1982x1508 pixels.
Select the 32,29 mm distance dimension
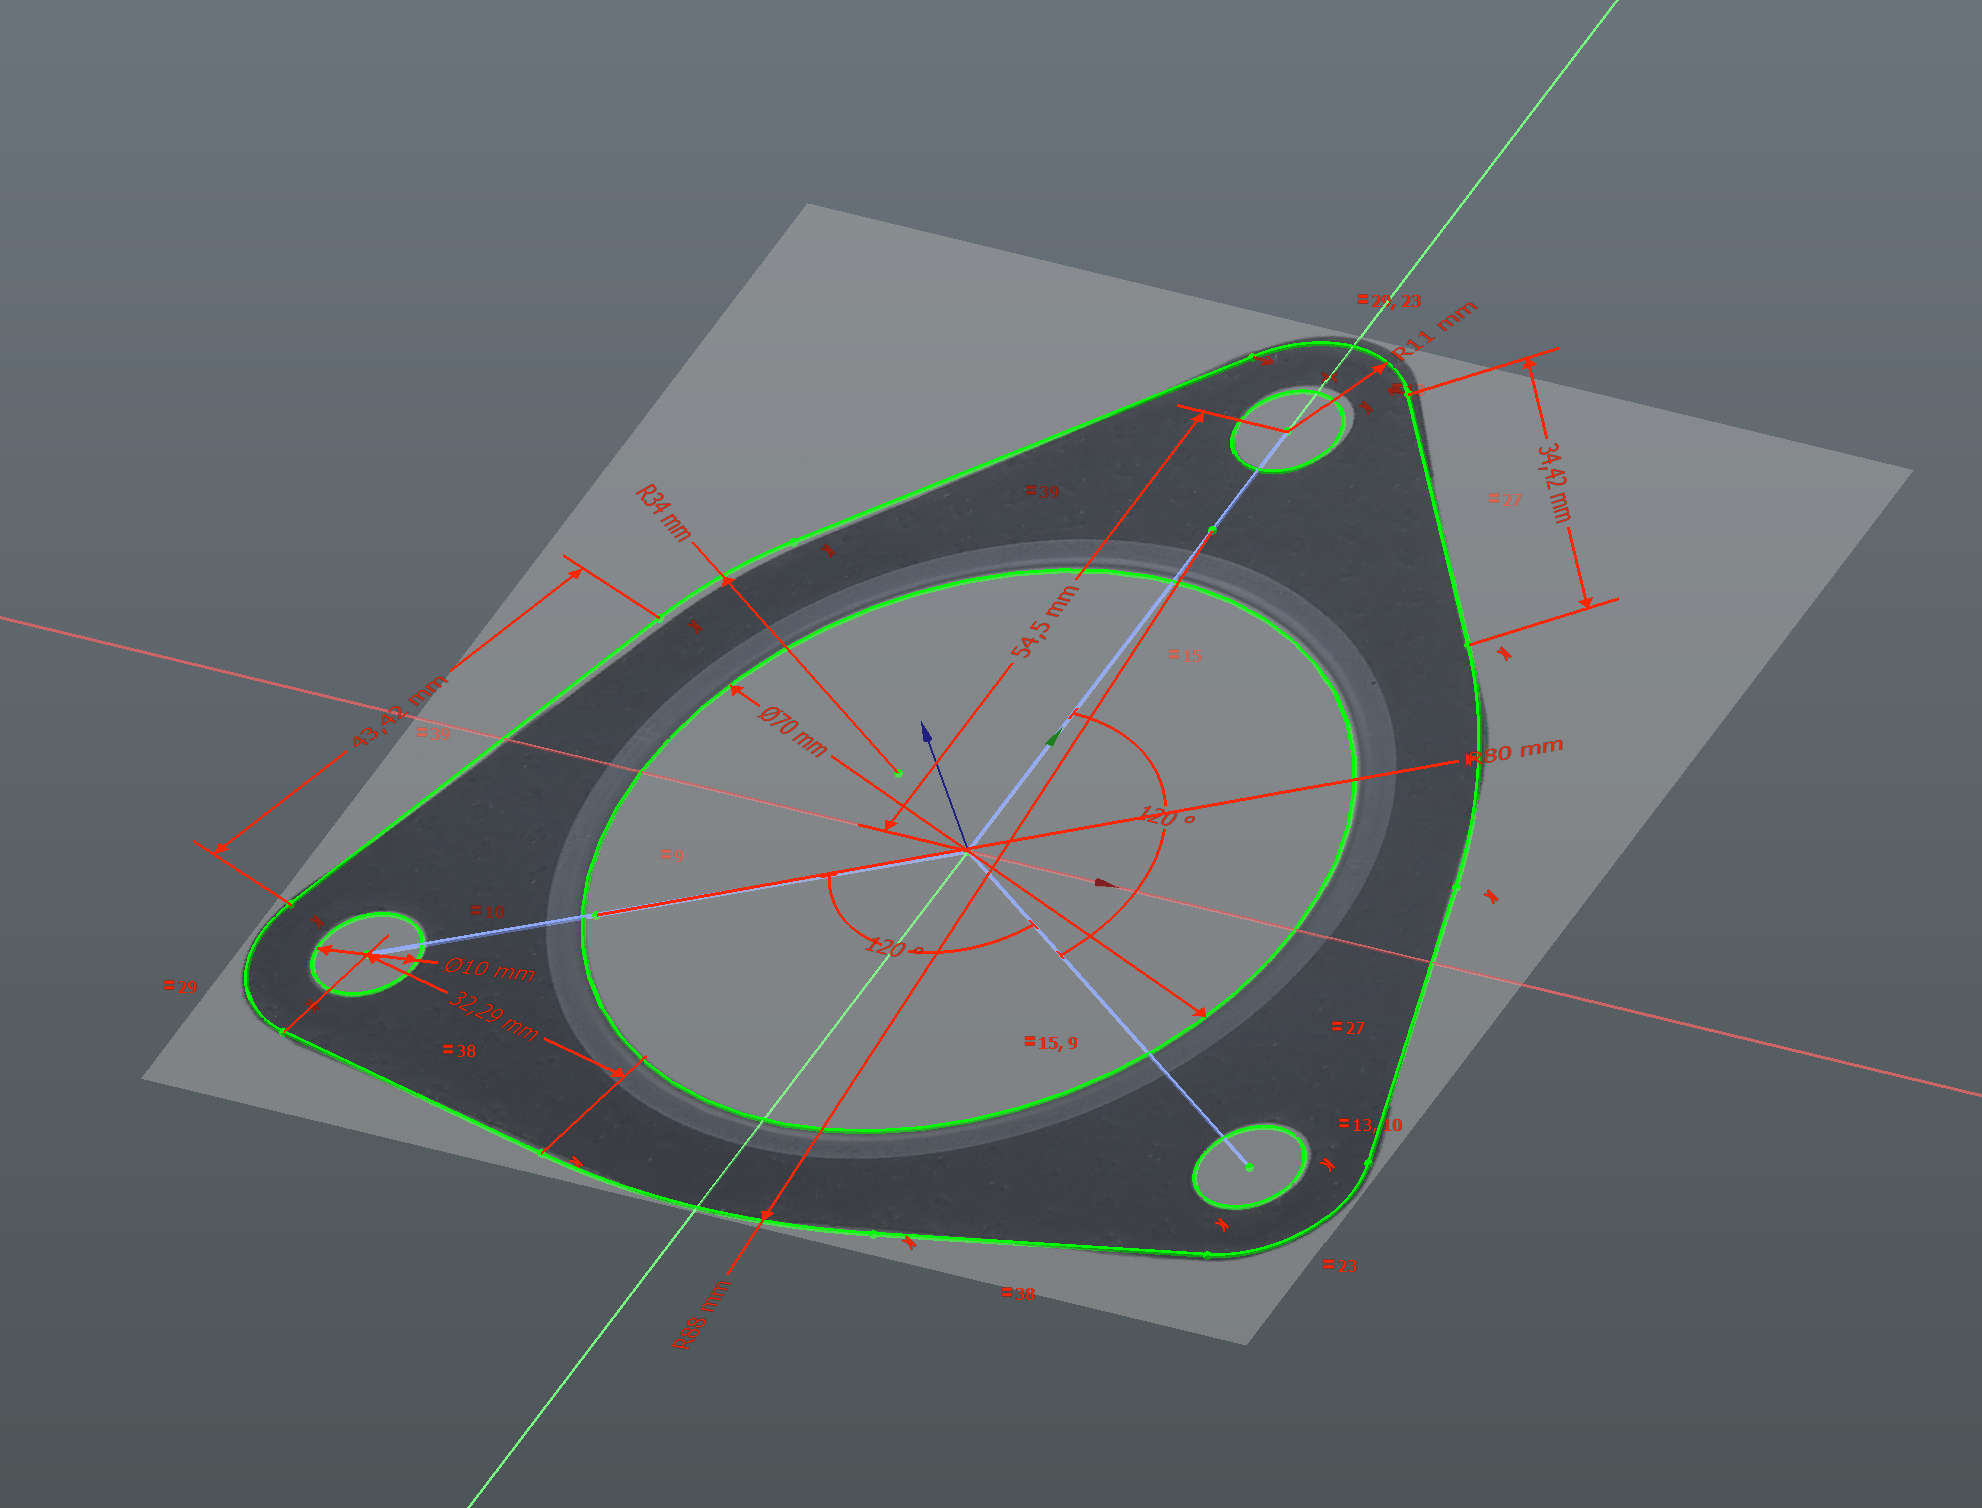(493, 1017)
